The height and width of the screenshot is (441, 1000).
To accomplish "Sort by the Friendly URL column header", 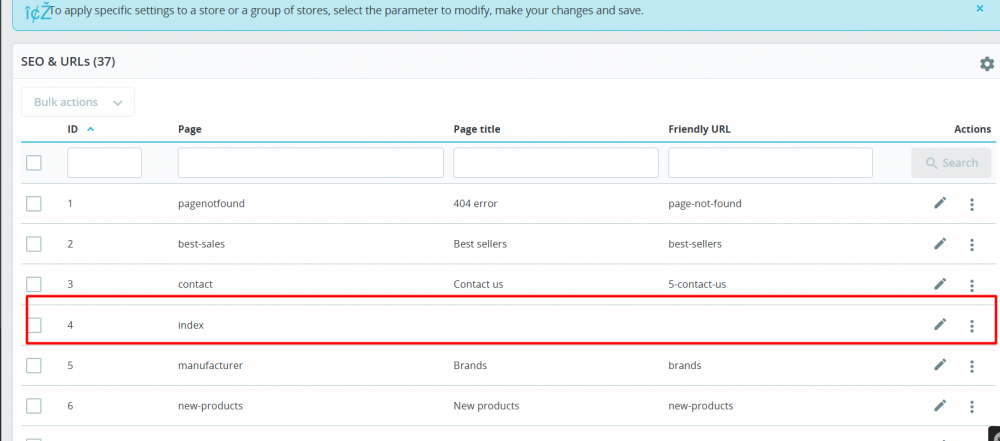I will [x=699, y=129].
